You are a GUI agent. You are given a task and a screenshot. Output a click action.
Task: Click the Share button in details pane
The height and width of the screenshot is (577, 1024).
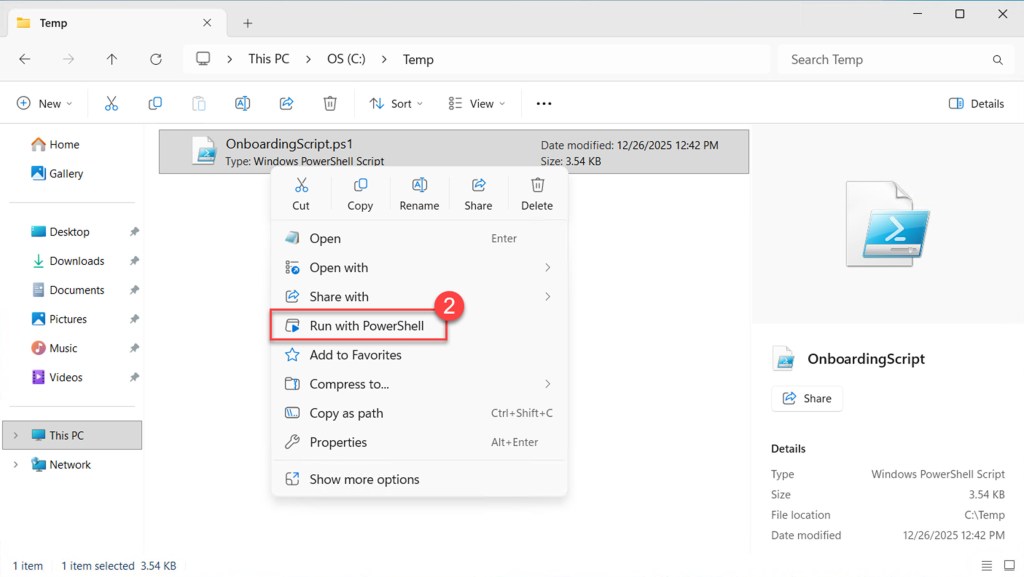(x=807, y=398)
